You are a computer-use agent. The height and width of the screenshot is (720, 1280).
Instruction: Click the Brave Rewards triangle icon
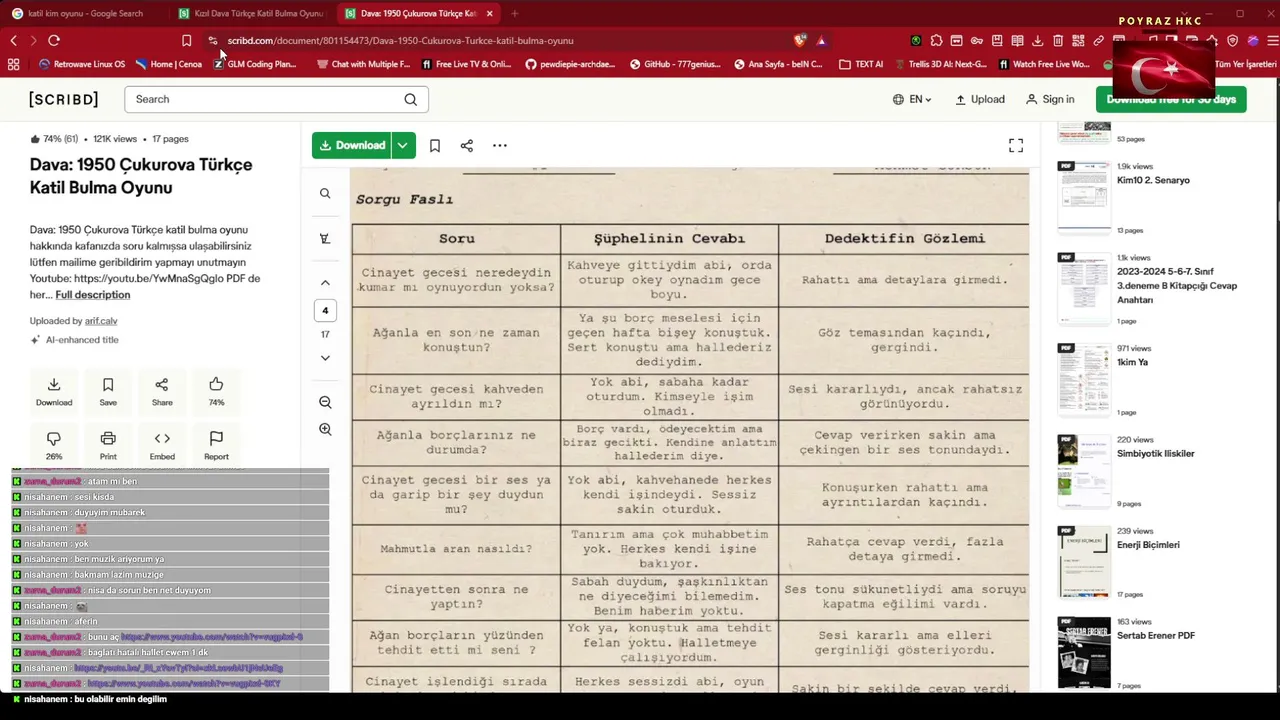(x=821, y=41)
